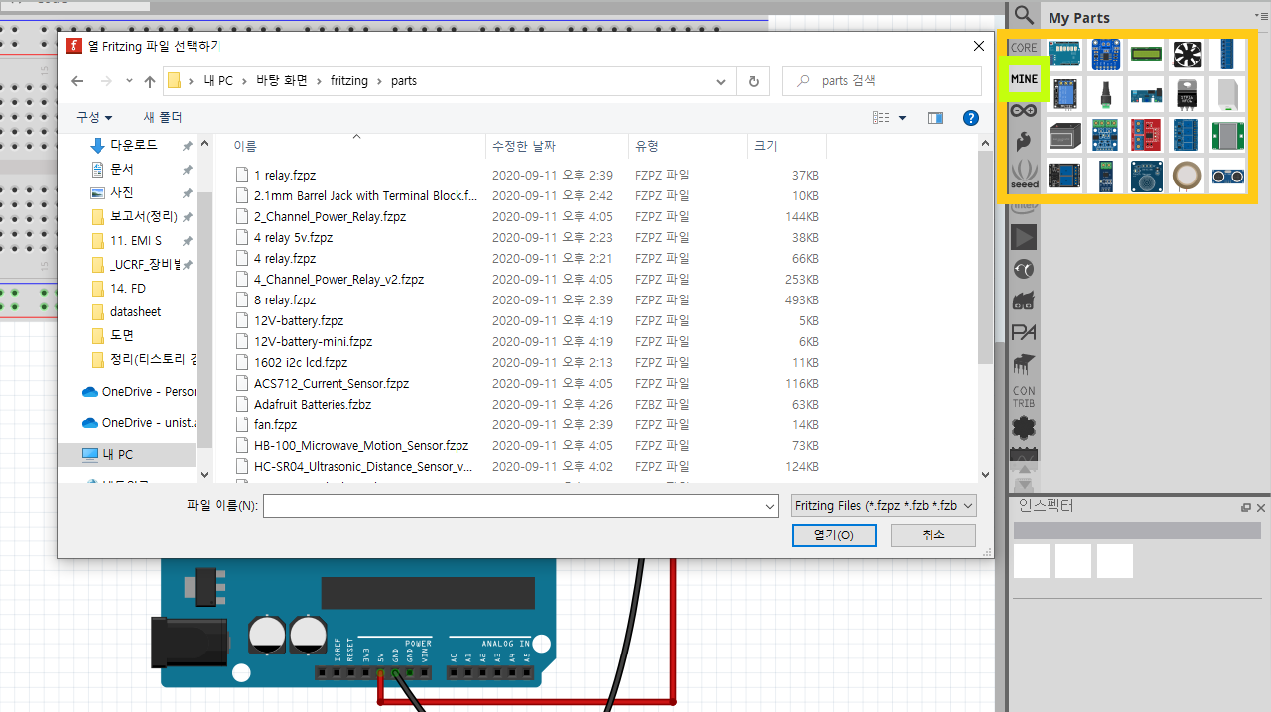Select 'ACS712_Current_Sensor.fzpz' file
Screen dimensions: 1271x712
click(331, 383)
